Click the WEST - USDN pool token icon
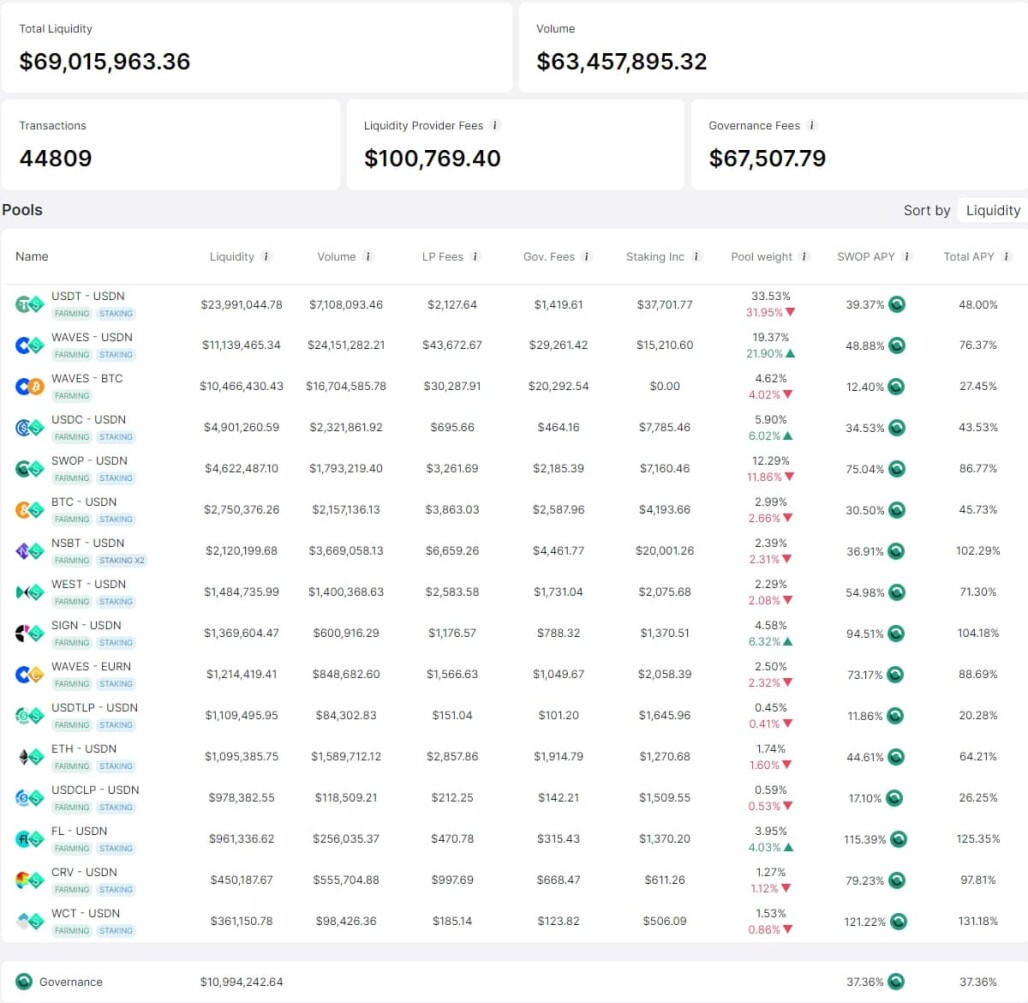This screenshot has height=1003, width=1028. point(30,592)
